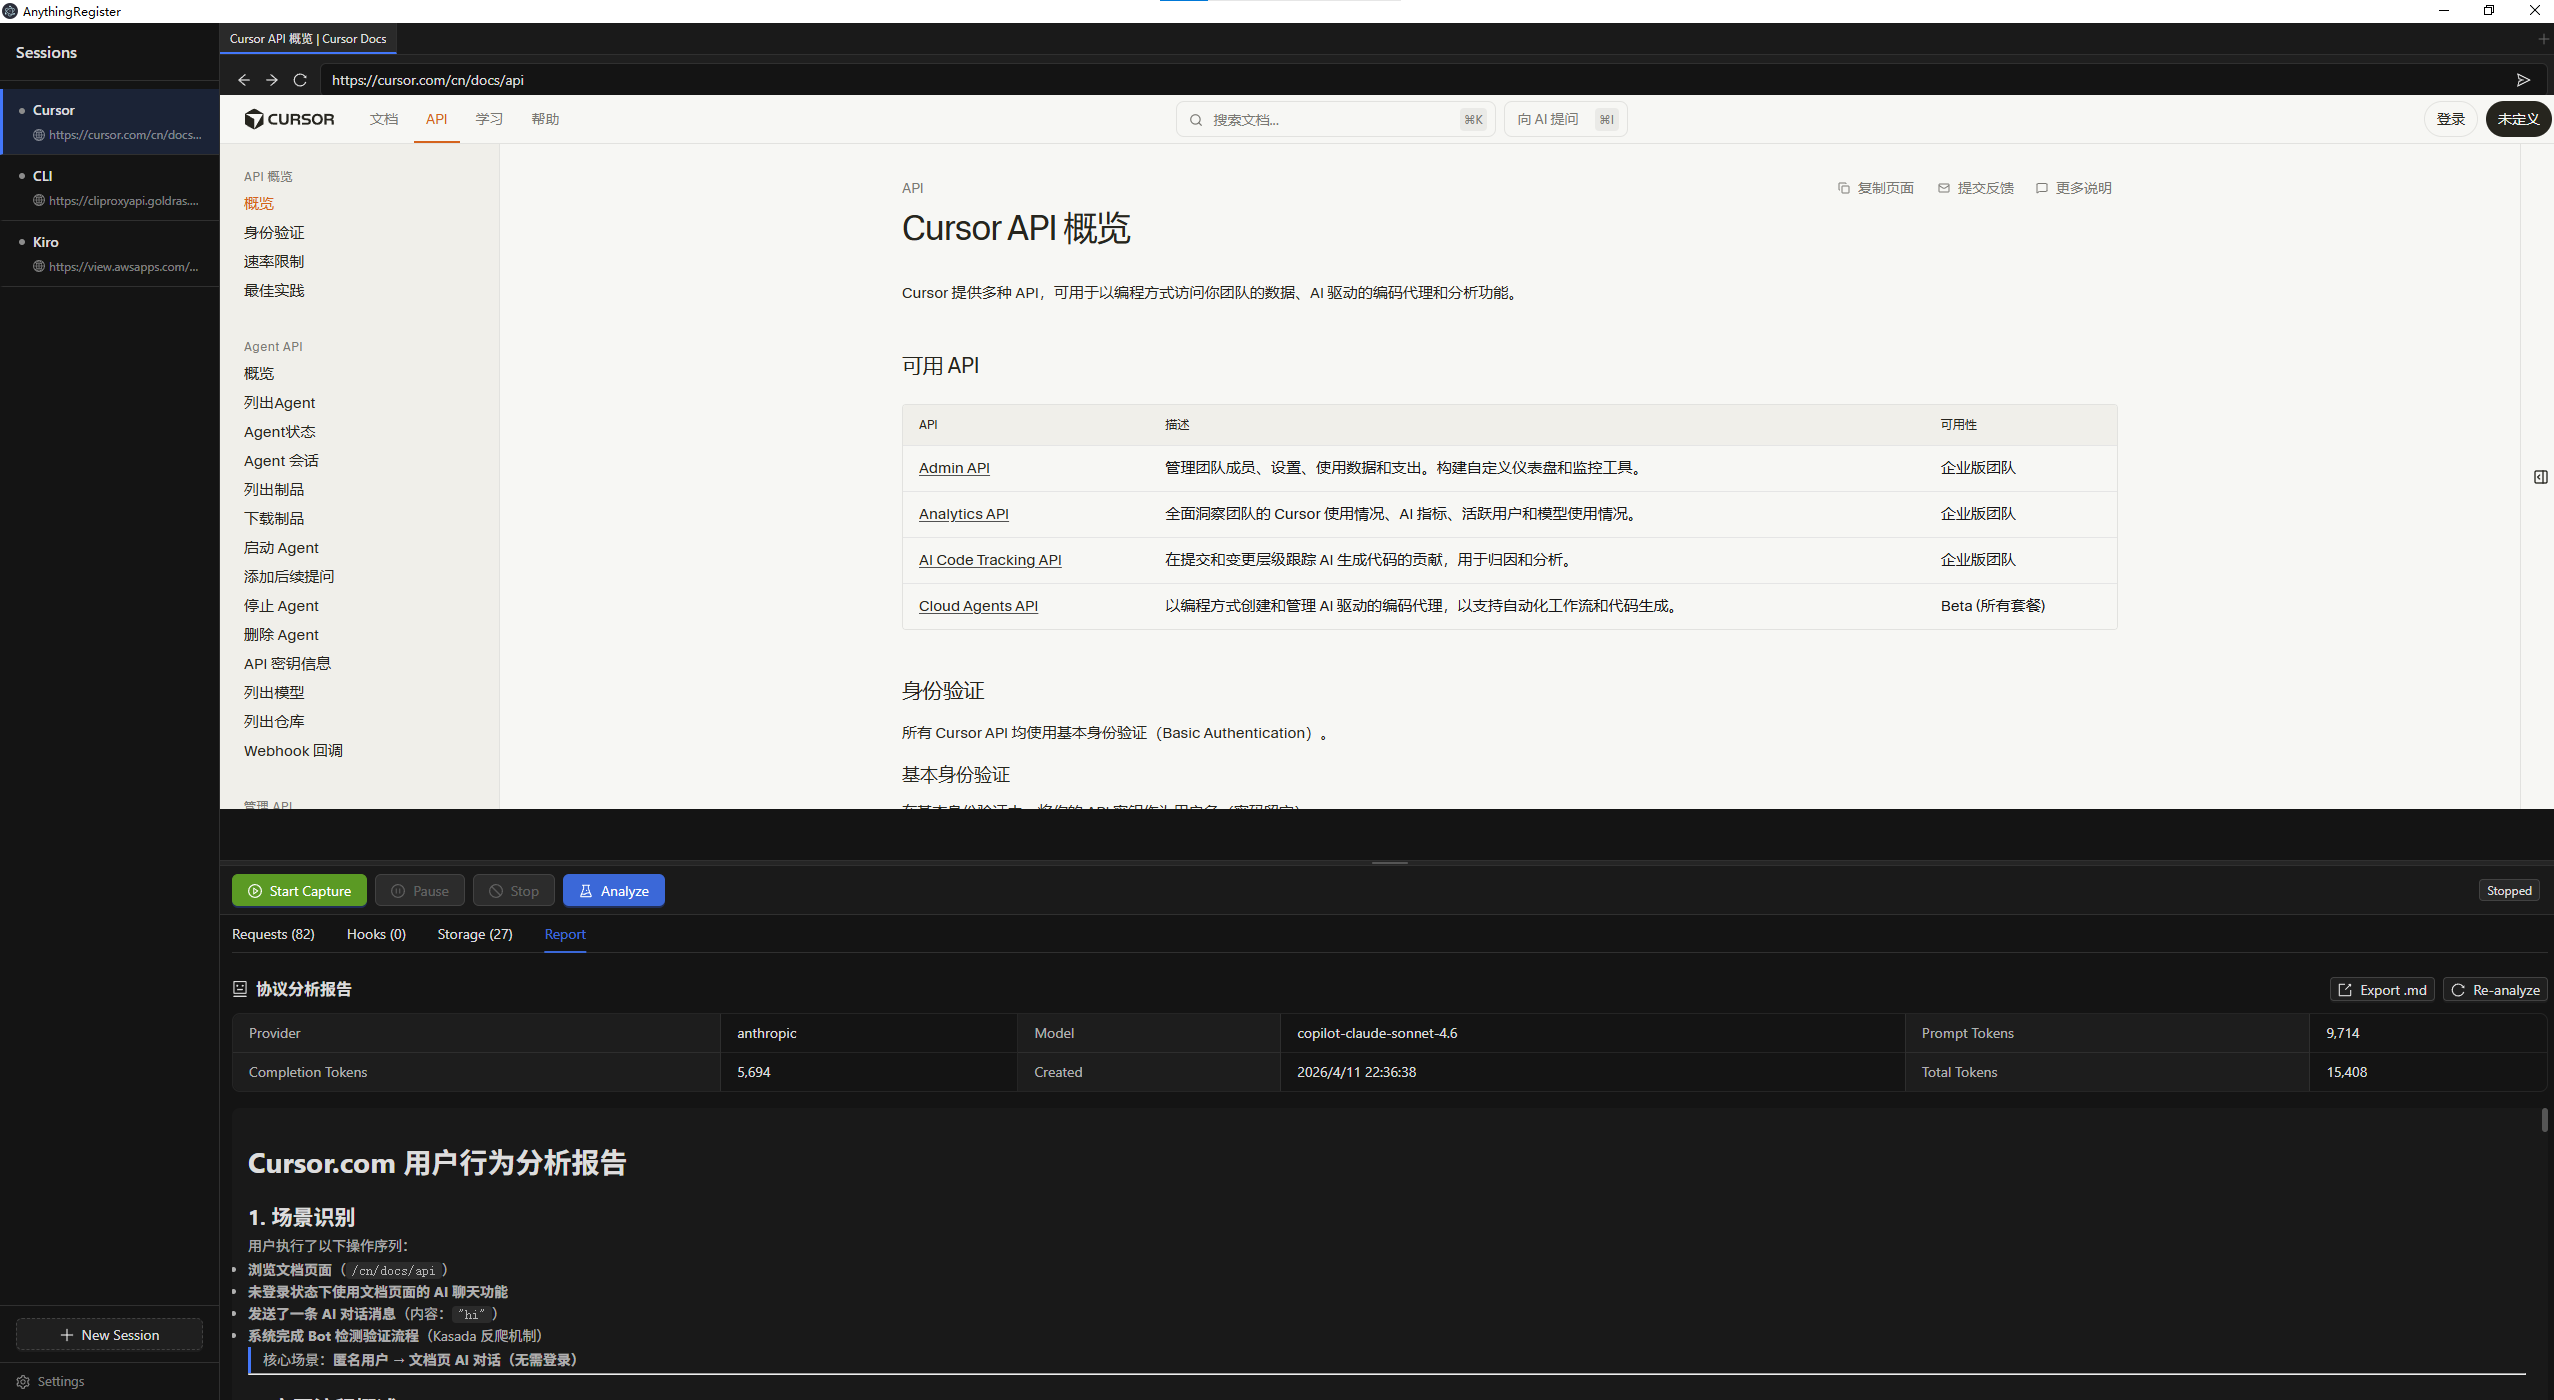Open the Storage (27) tab
The image size is (2554, 1400).
474,934
